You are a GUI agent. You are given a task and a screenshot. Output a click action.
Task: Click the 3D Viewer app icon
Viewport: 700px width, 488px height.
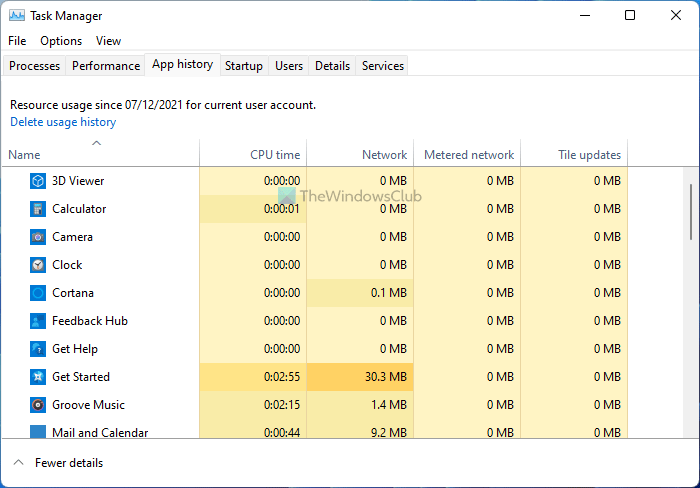38,181
